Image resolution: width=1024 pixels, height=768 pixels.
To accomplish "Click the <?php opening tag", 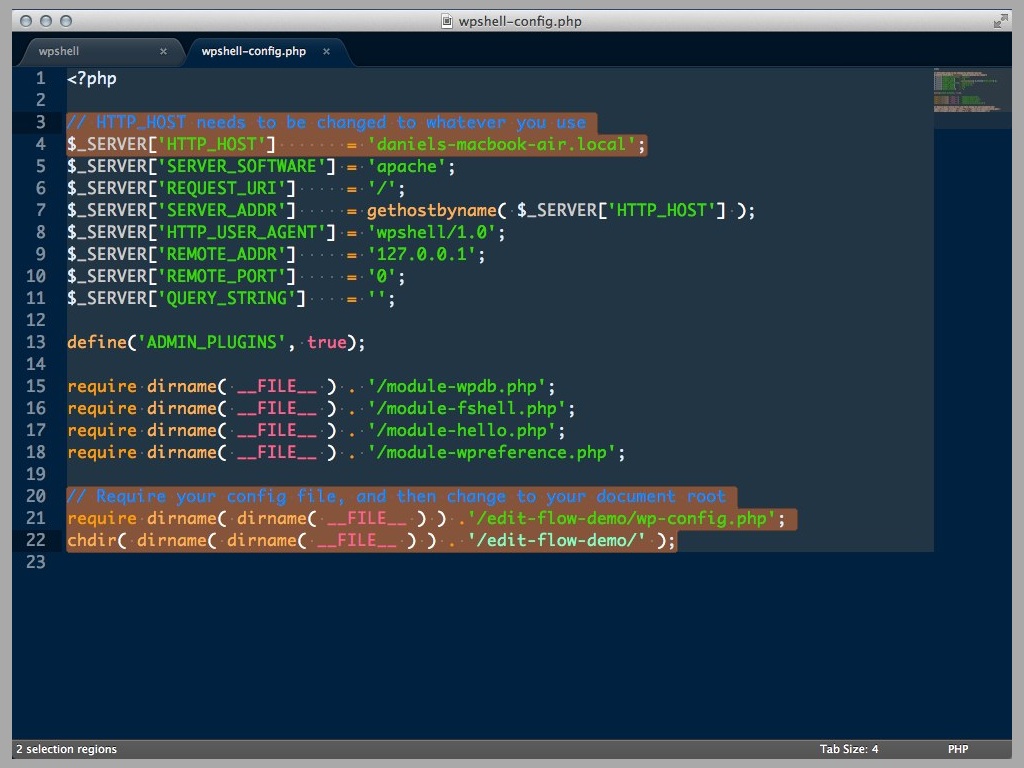I will point(91,78).
